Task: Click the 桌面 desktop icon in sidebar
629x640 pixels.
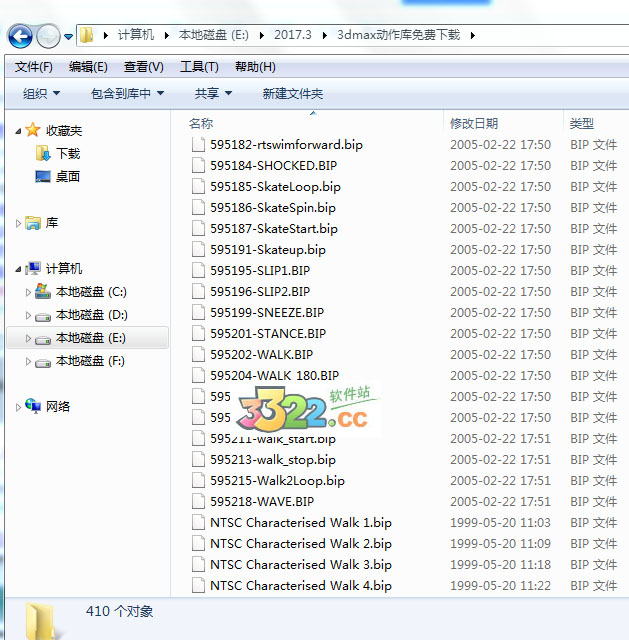Action: [x=43, y=176]
